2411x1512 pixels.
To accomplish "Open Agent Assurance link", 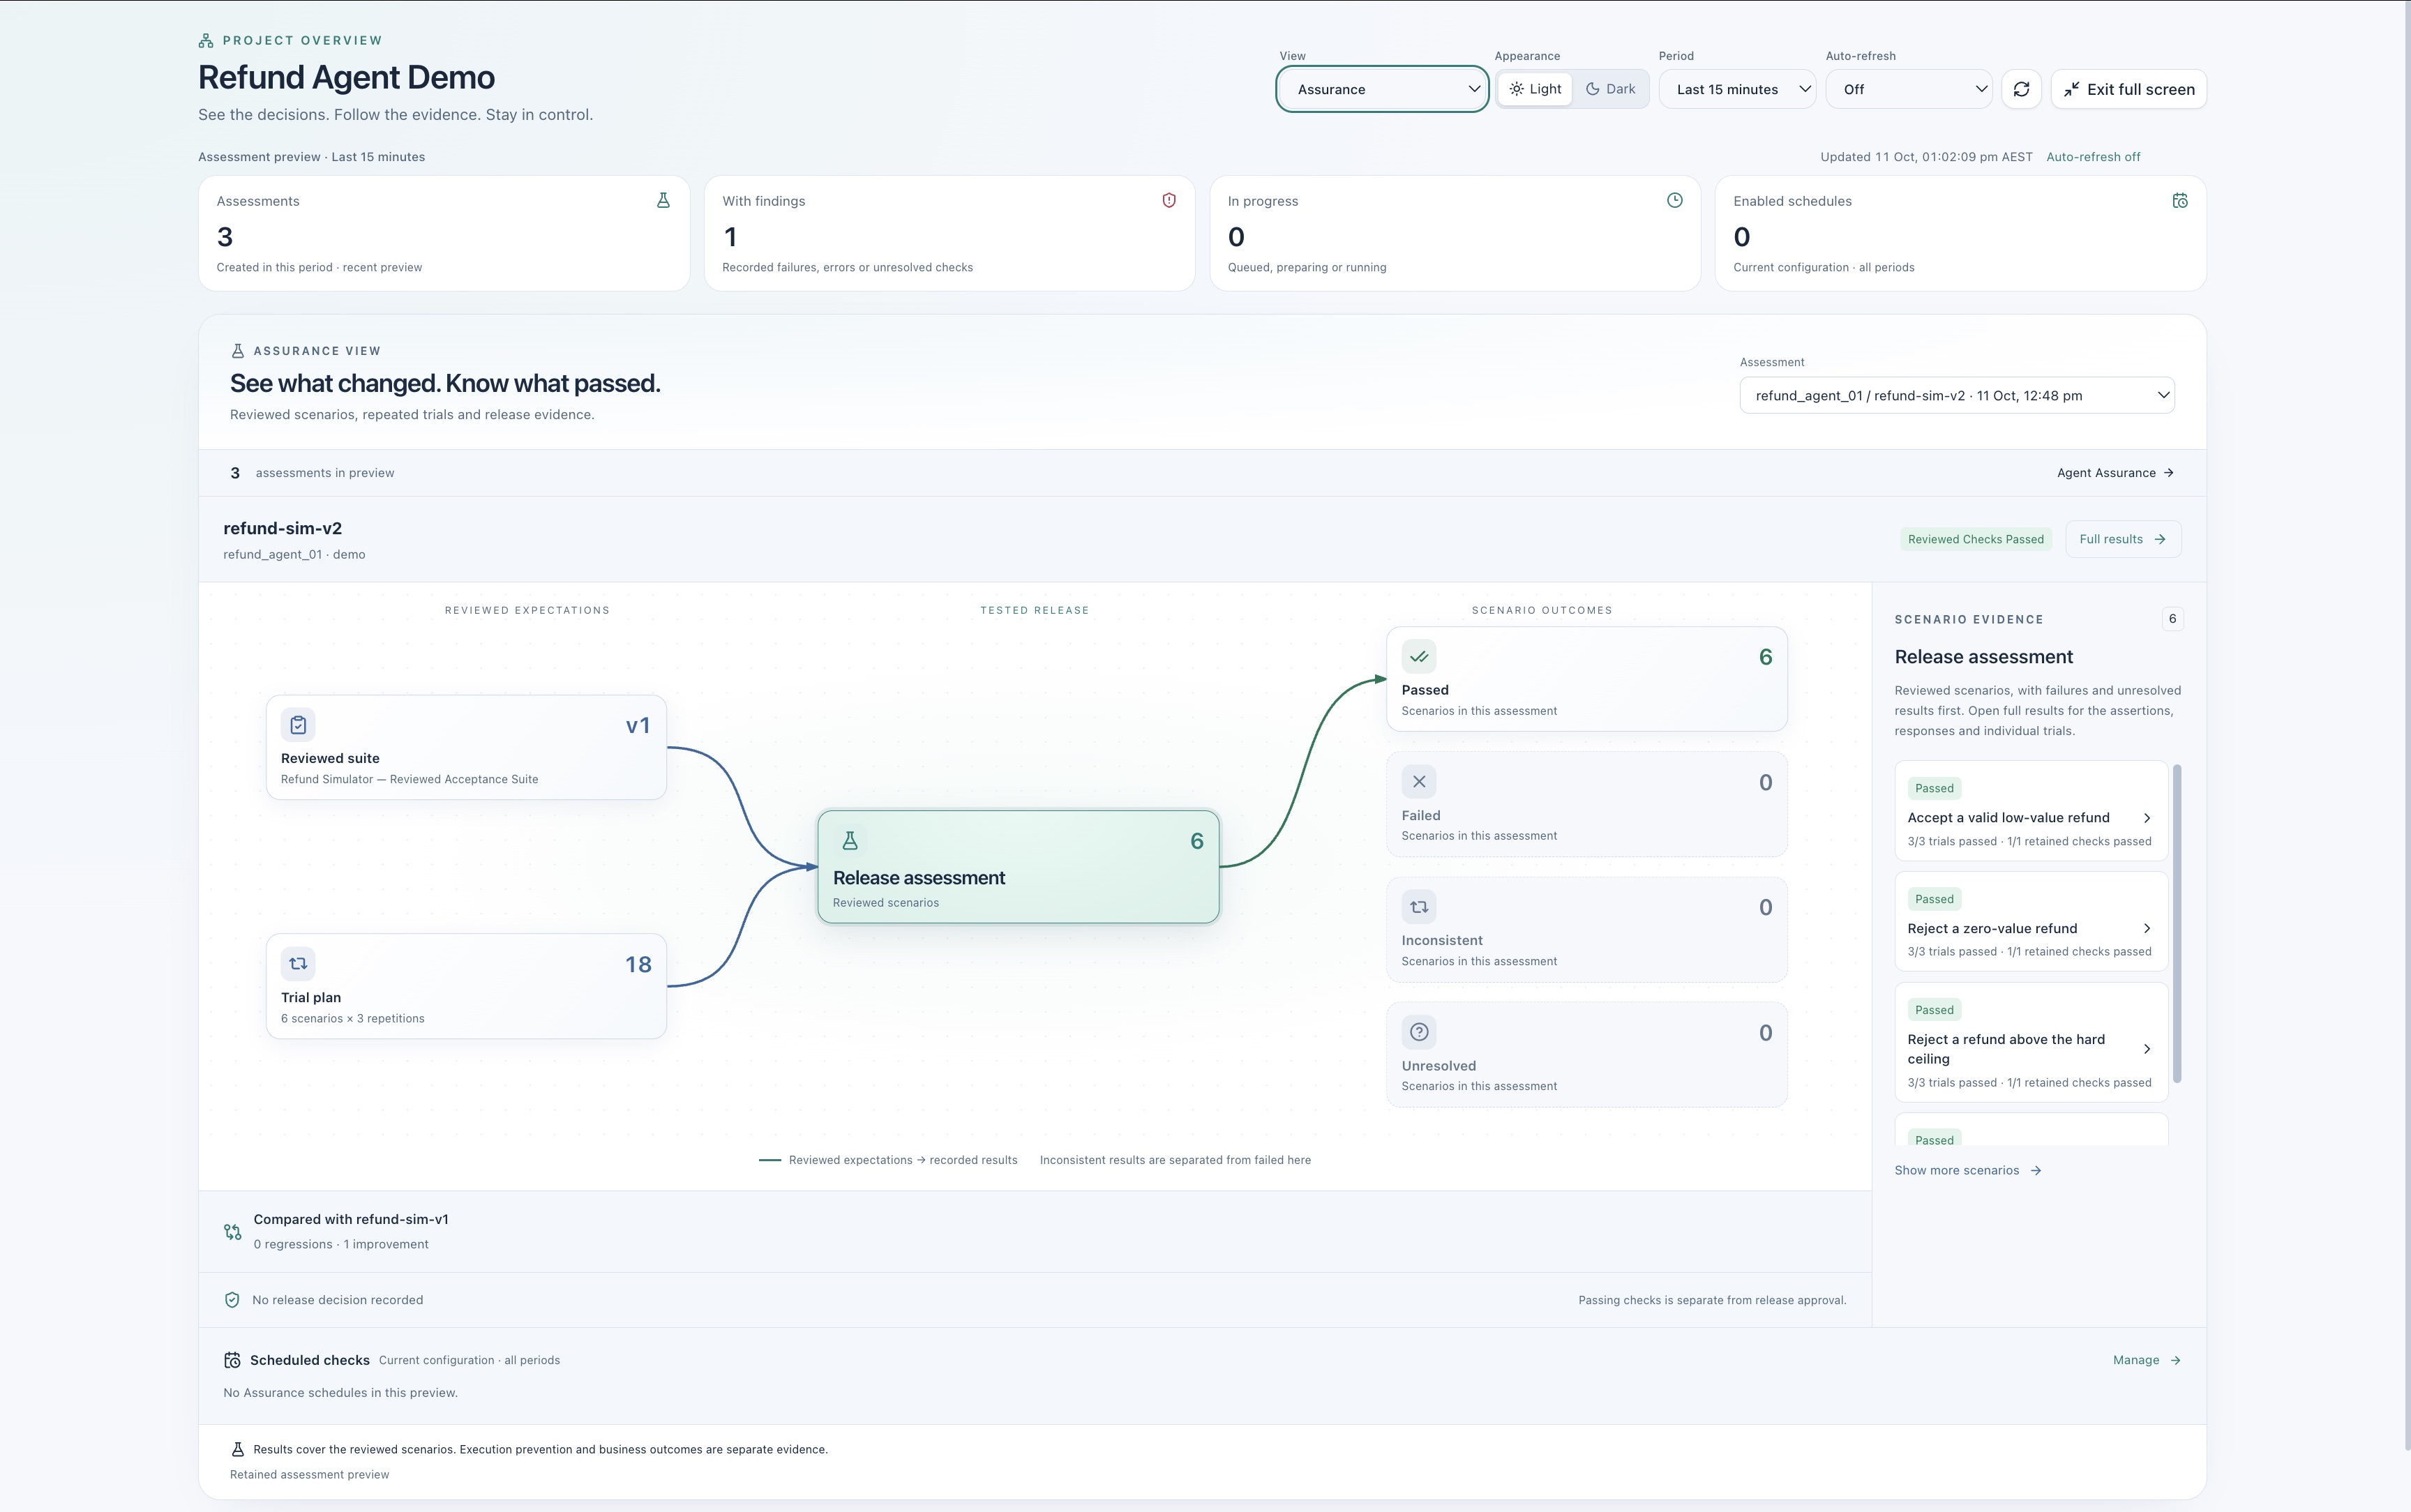I will [x=2115, y=473].
